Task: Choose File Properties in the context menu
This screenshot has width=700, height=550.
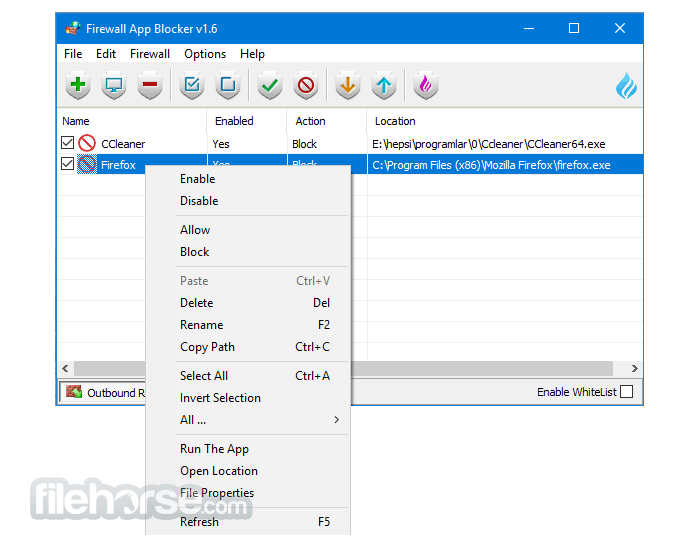Action: click(x=248, y=493)
